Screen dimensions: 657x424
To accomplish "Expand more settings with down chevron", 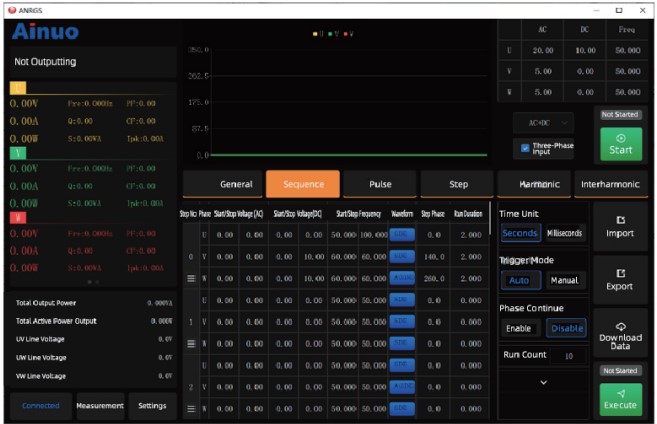I will 543,382.
